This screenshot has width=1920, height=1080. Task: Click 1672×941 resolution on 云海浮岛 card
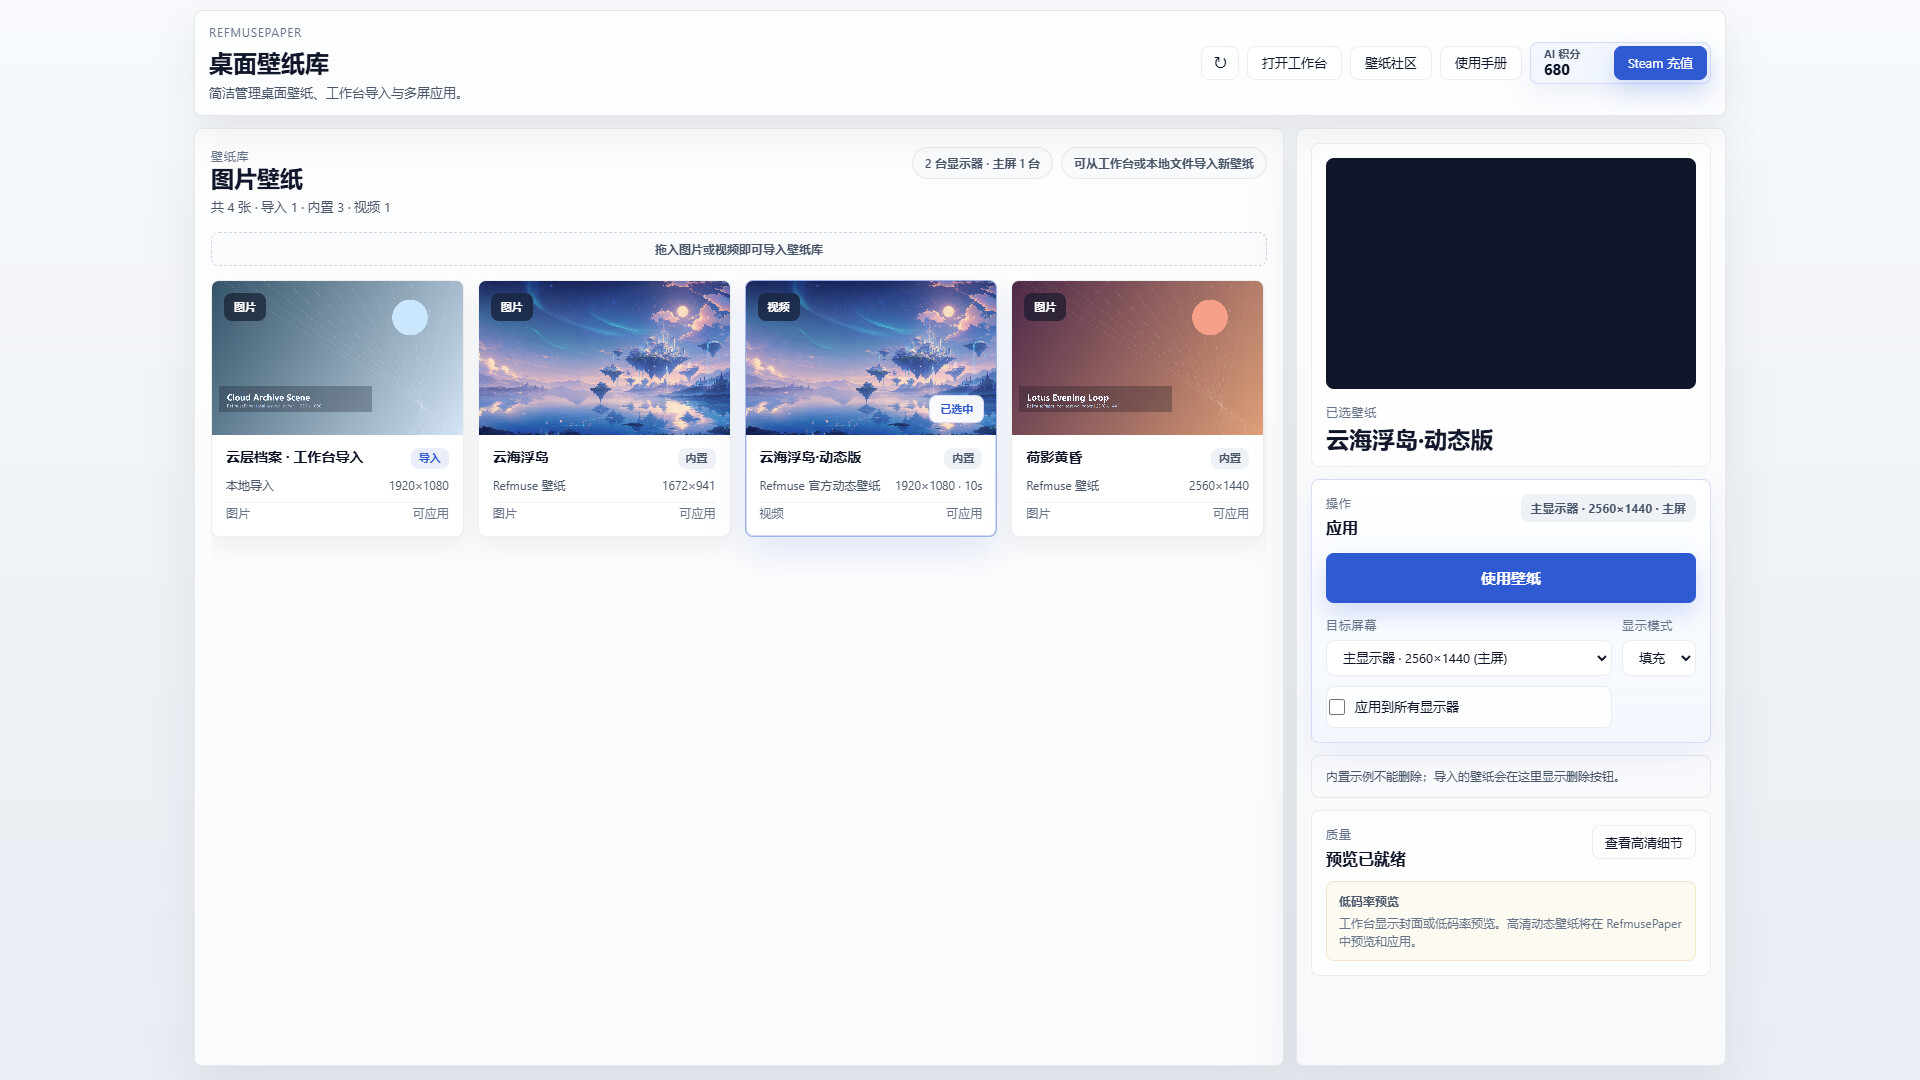(688, 486)
